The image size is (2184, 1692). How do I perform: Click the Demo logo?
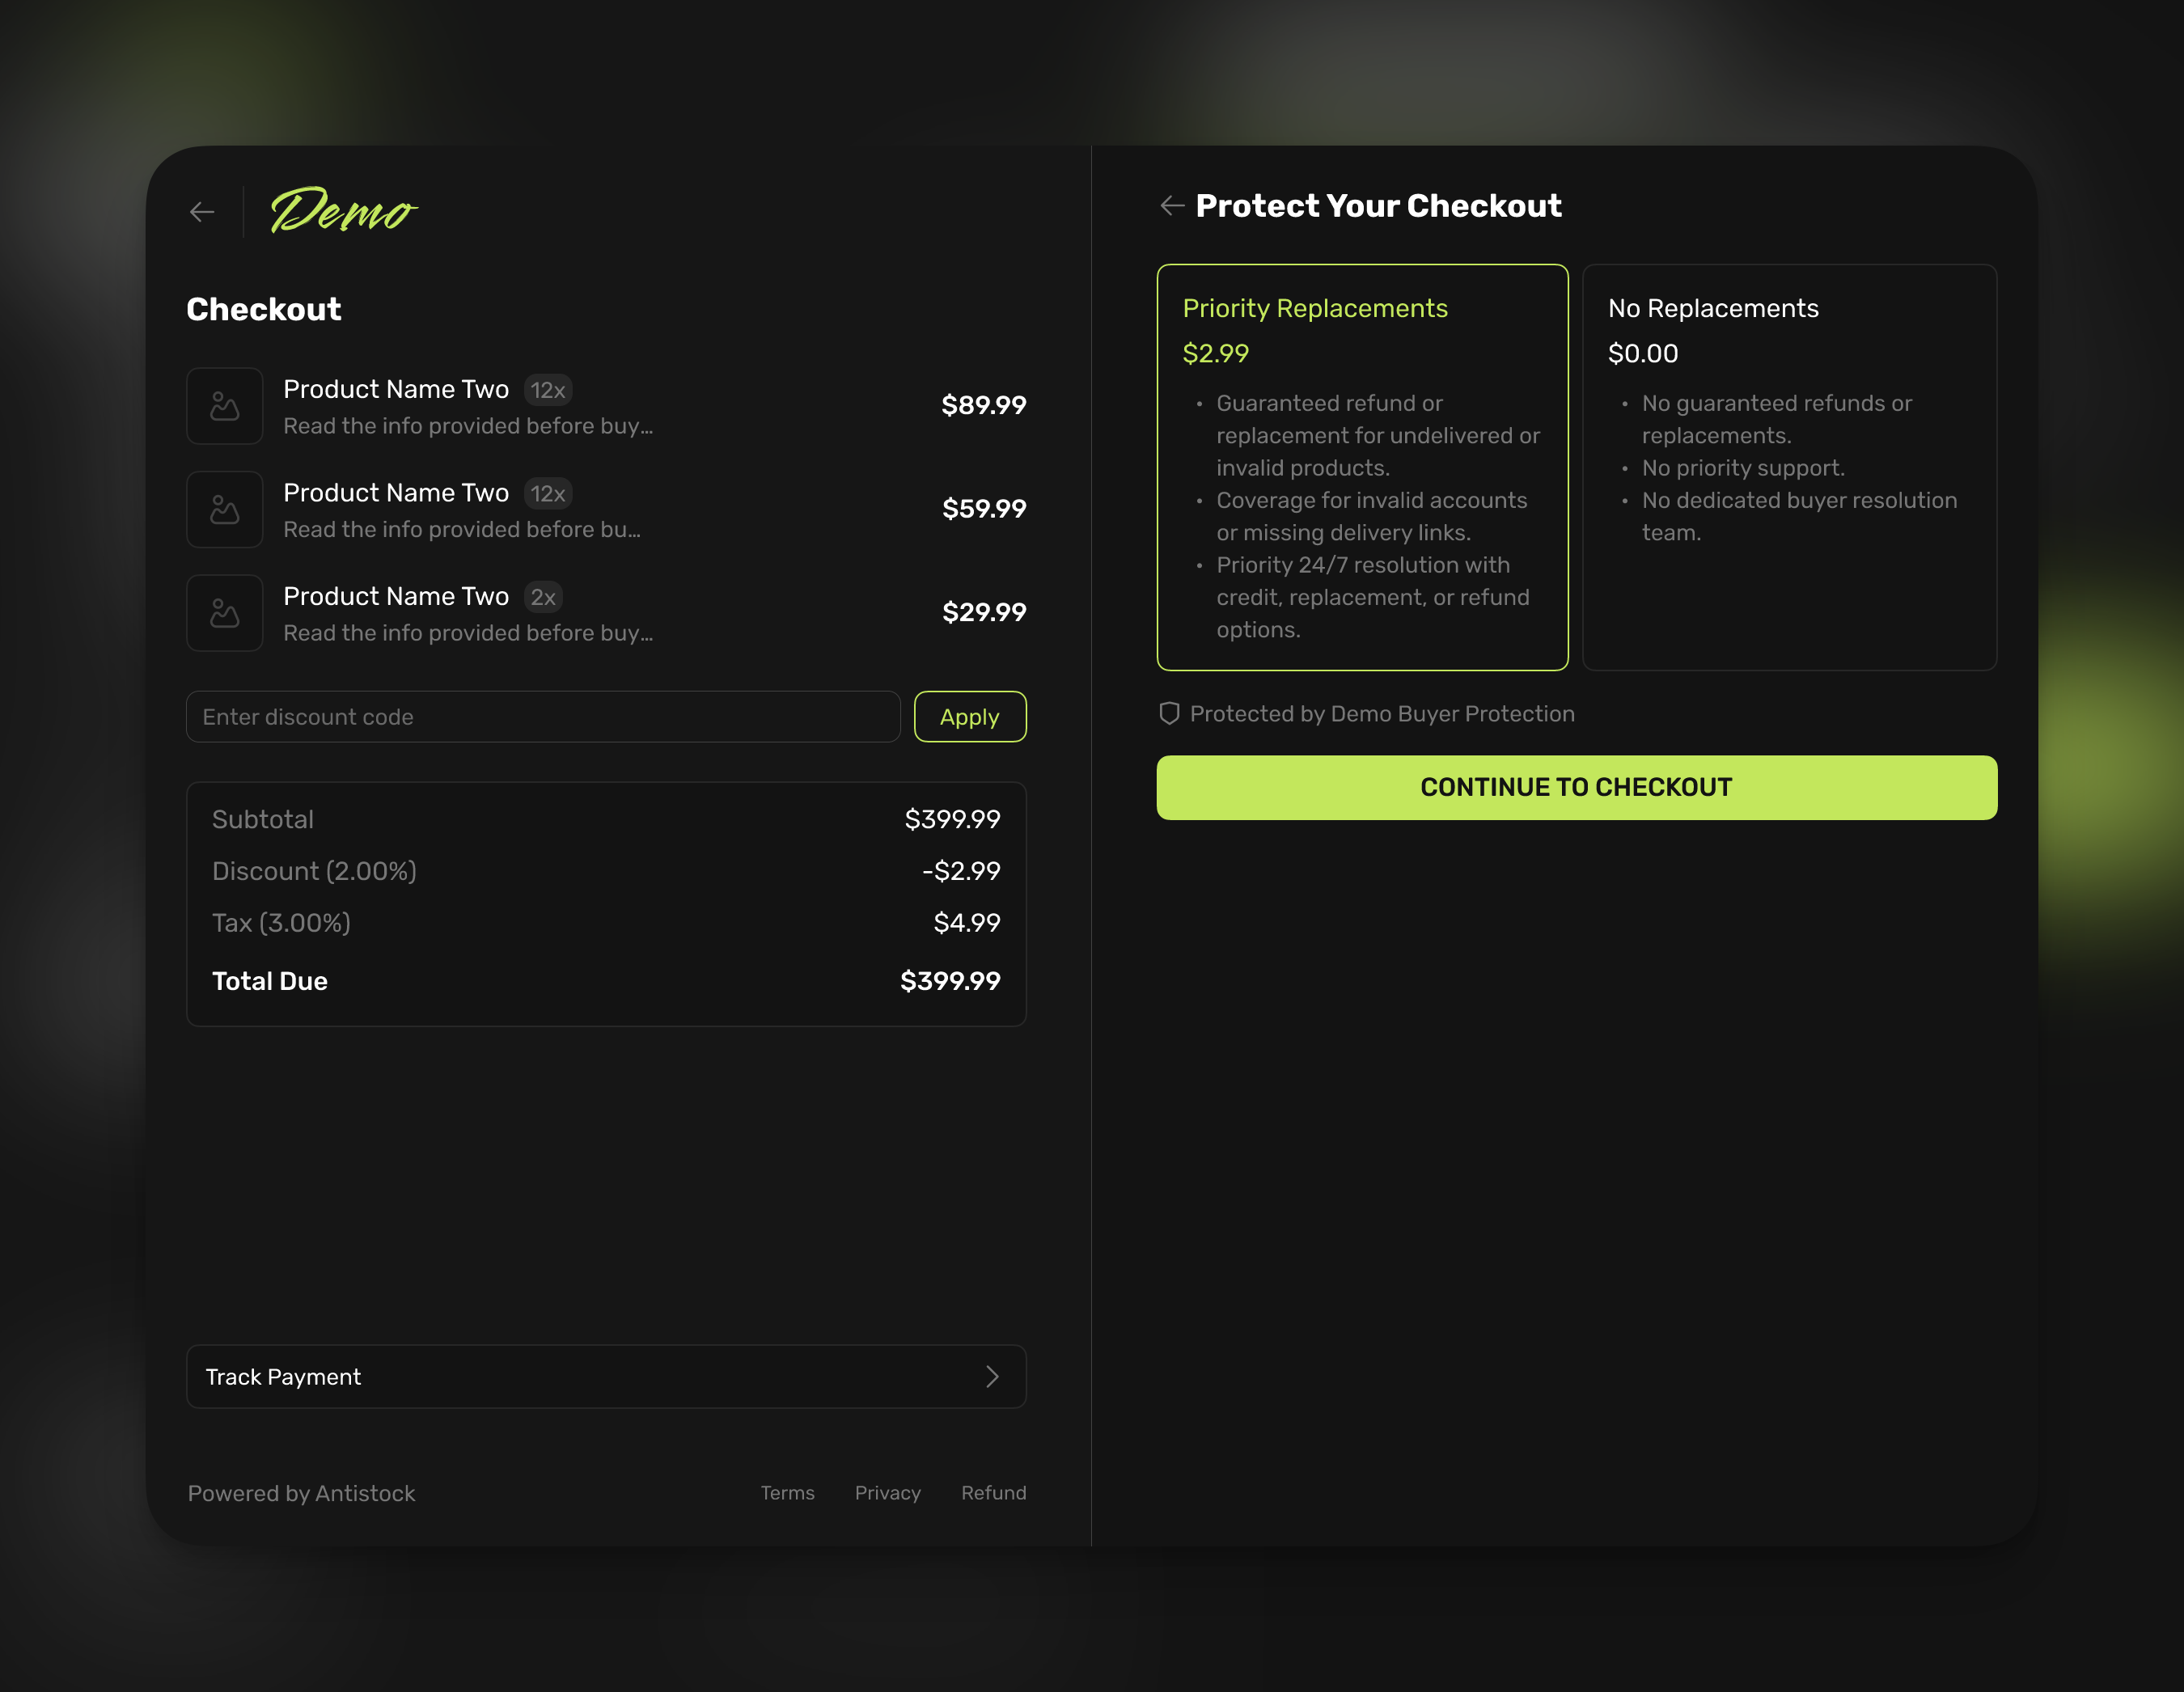pyautogui.click(x=344, y=211)
